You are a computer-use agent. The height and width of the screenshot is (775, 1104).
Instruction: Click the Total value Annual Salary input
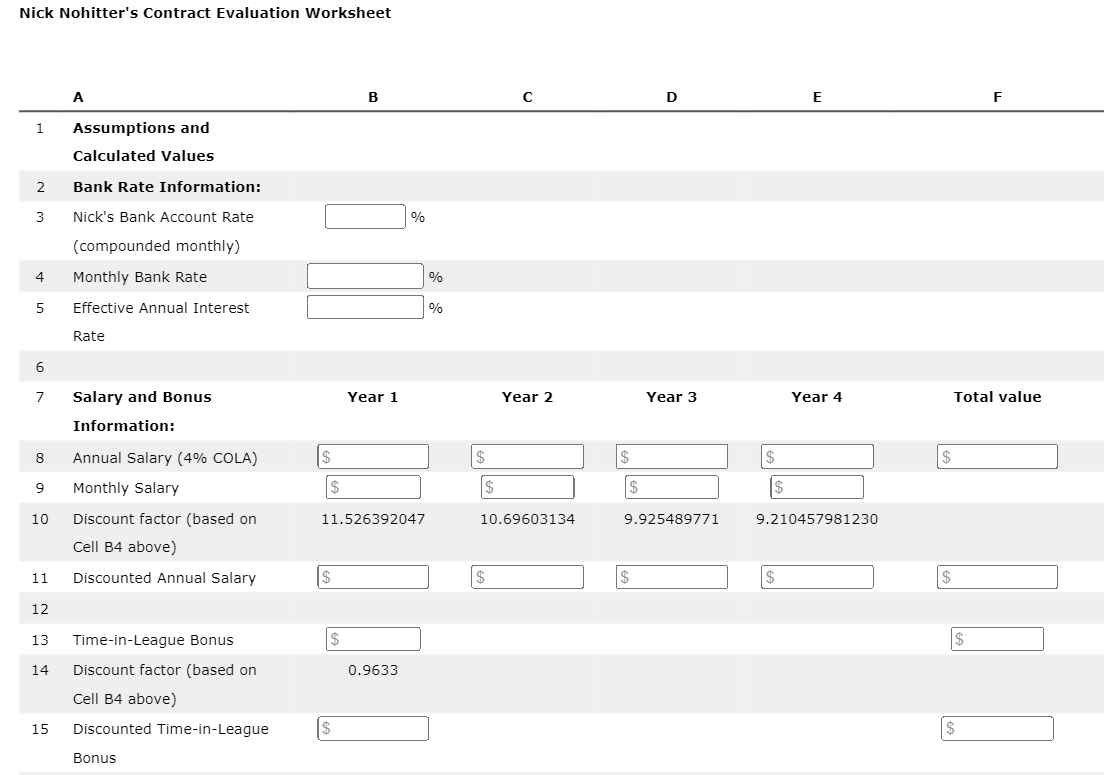point(997,455)
